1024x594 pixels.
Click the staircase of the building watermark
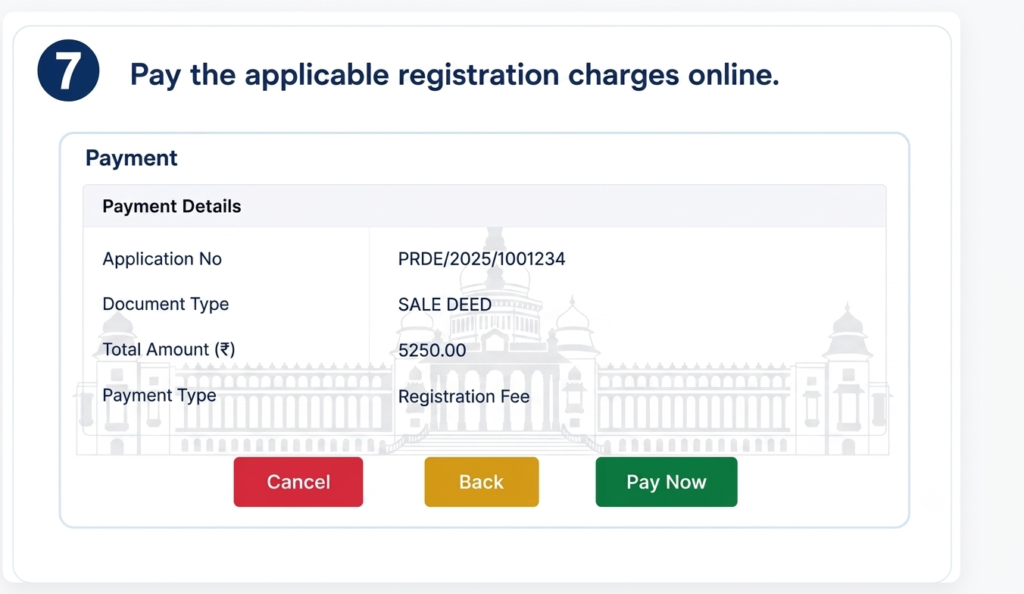(x=495, y=441)
